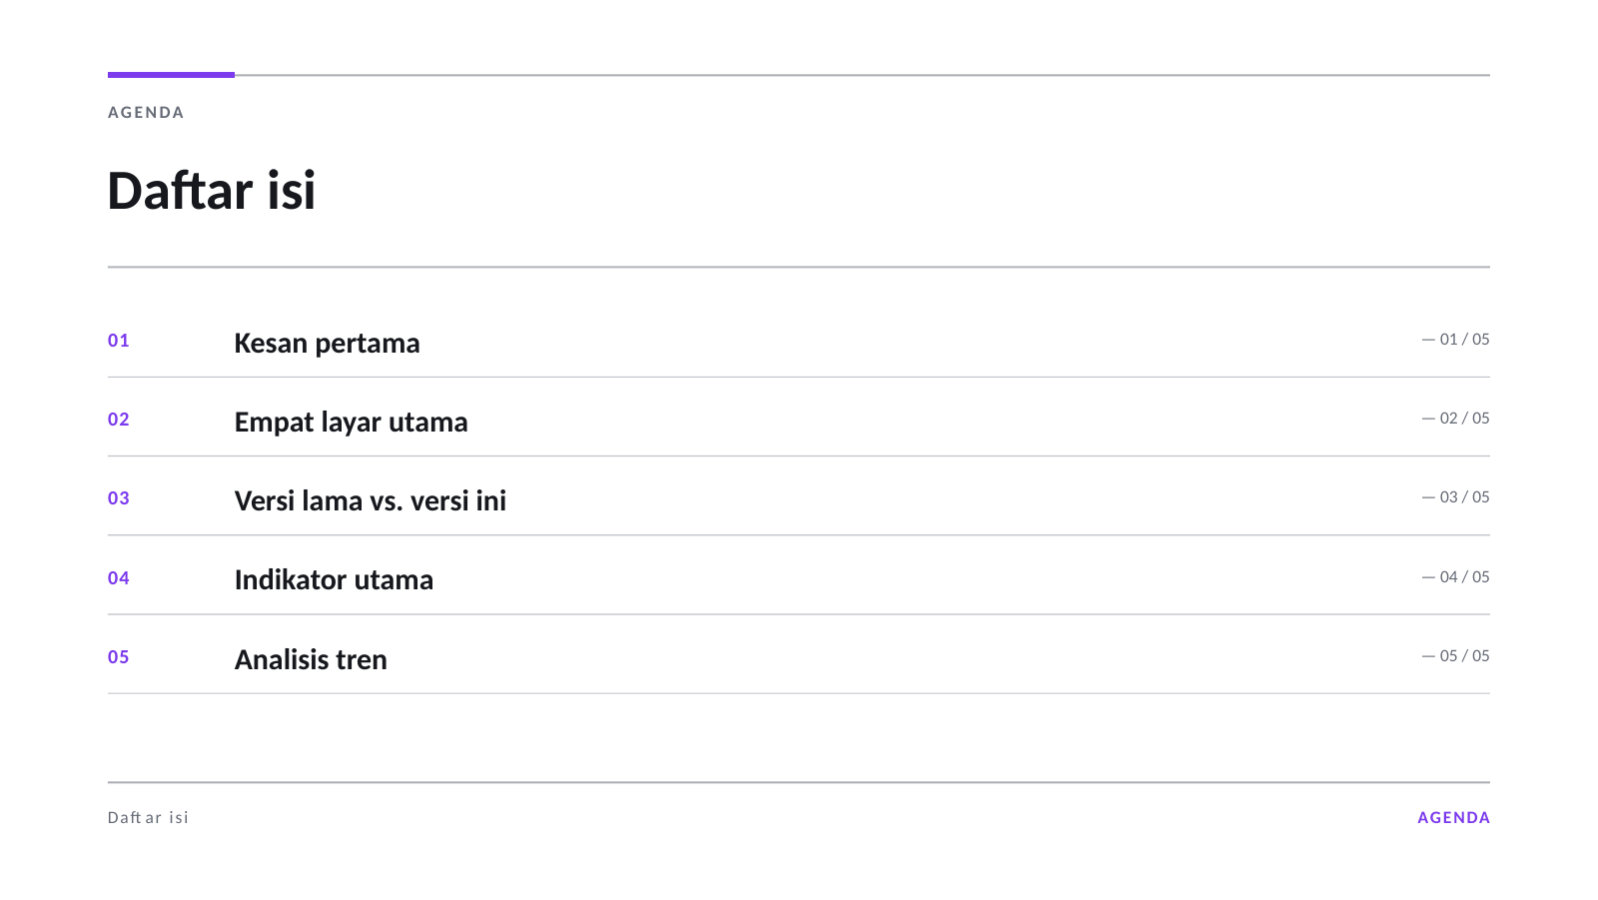The image size is (1598, 900).
Task: Click the purple number 04
Action: click(x=119, y=578)
